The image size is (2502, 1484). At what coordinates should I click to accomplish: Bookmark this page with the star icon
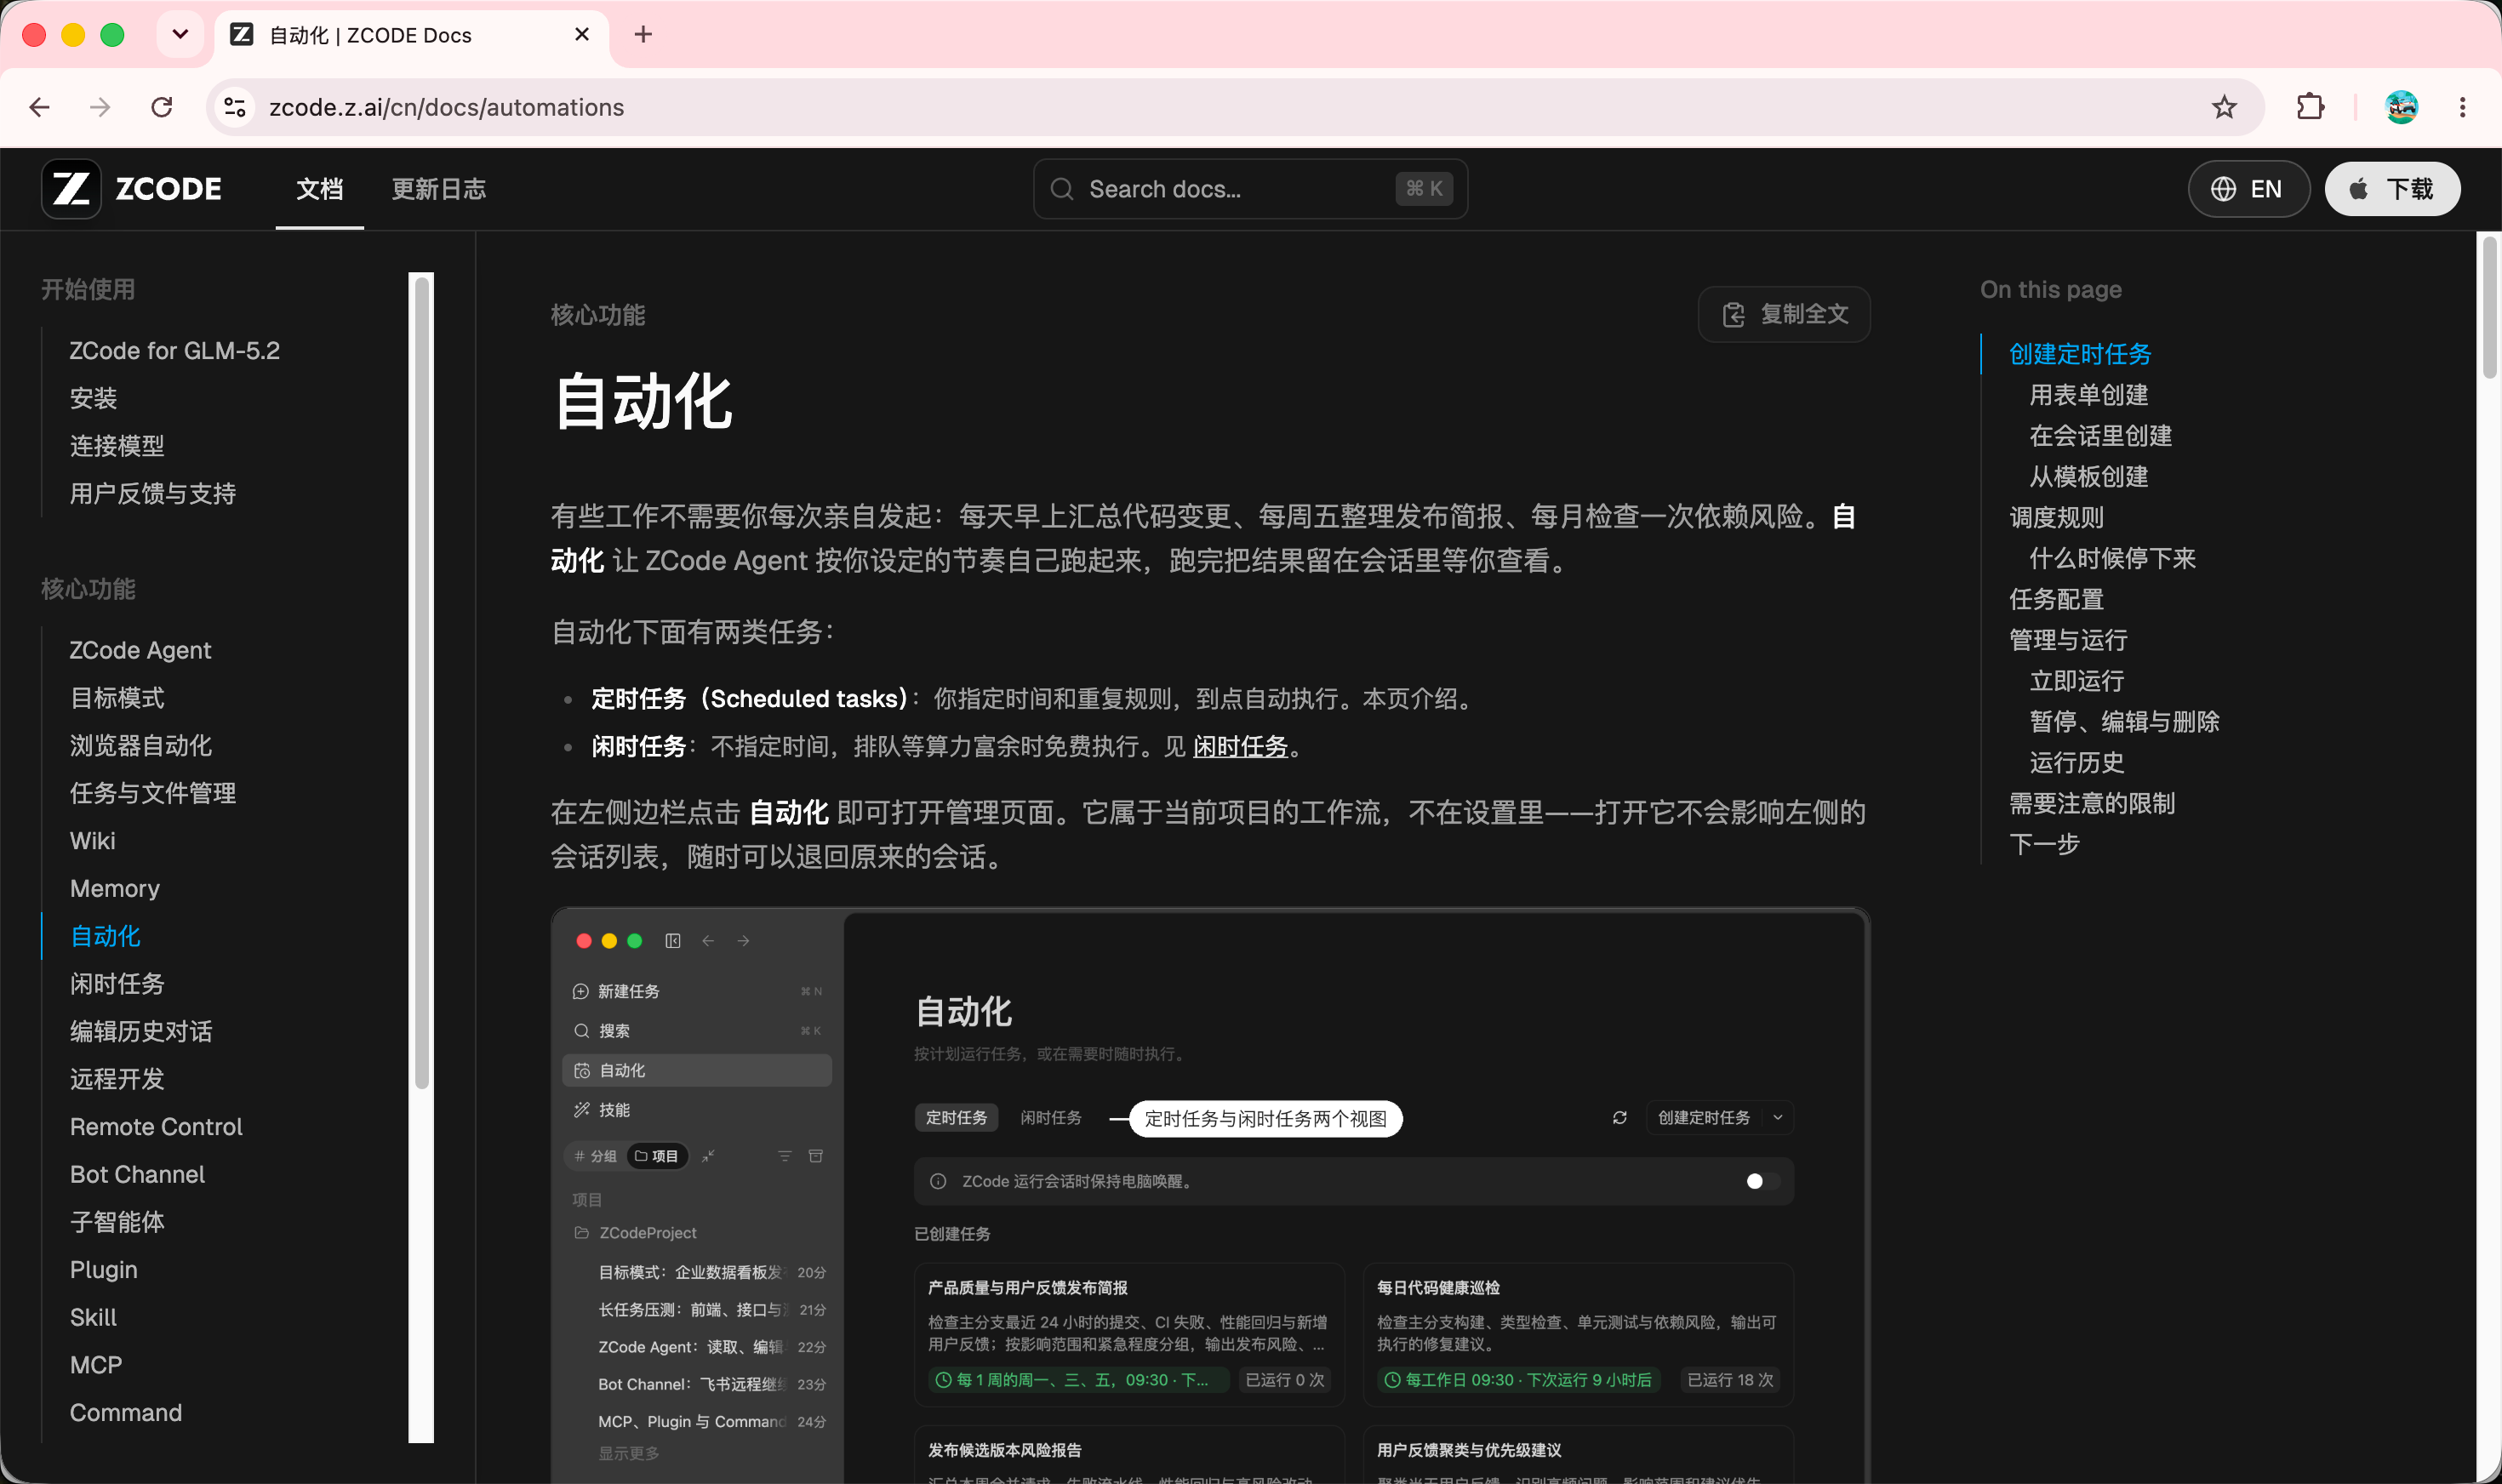(2223, 107)
